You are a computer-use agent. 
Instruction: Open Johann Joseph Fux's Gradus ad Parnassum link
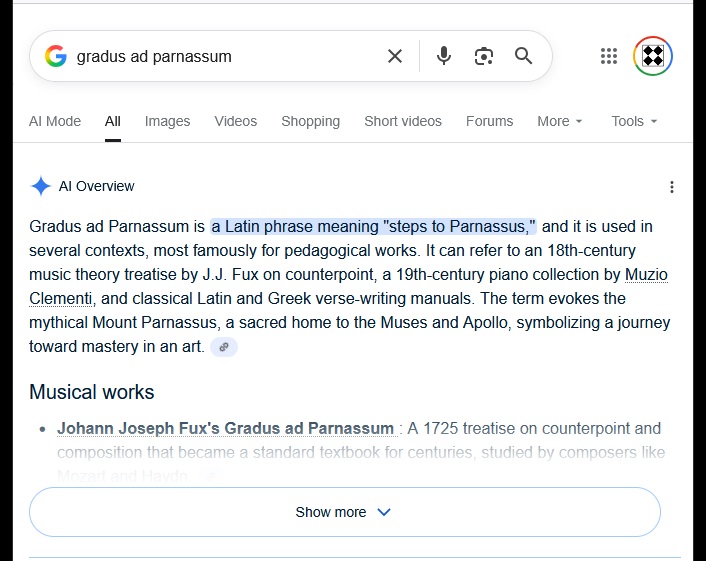(x=225, y=429)
